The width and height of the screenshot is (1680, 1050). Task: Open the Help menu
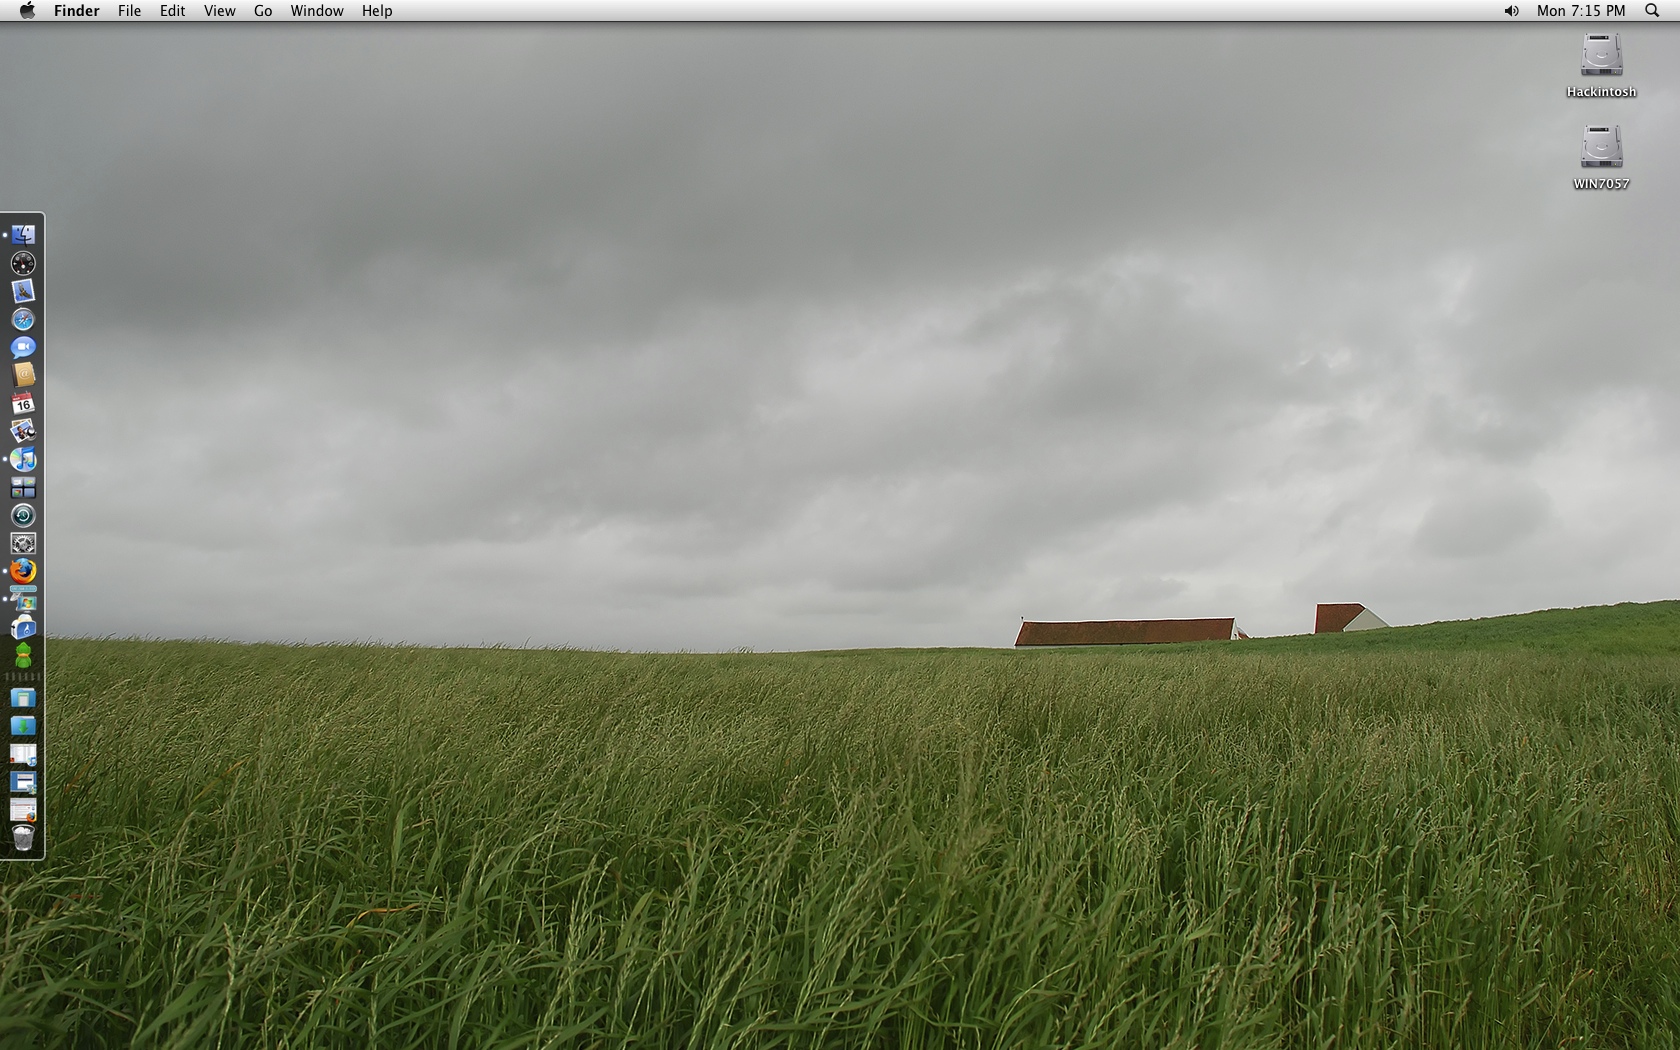[377, 11]
